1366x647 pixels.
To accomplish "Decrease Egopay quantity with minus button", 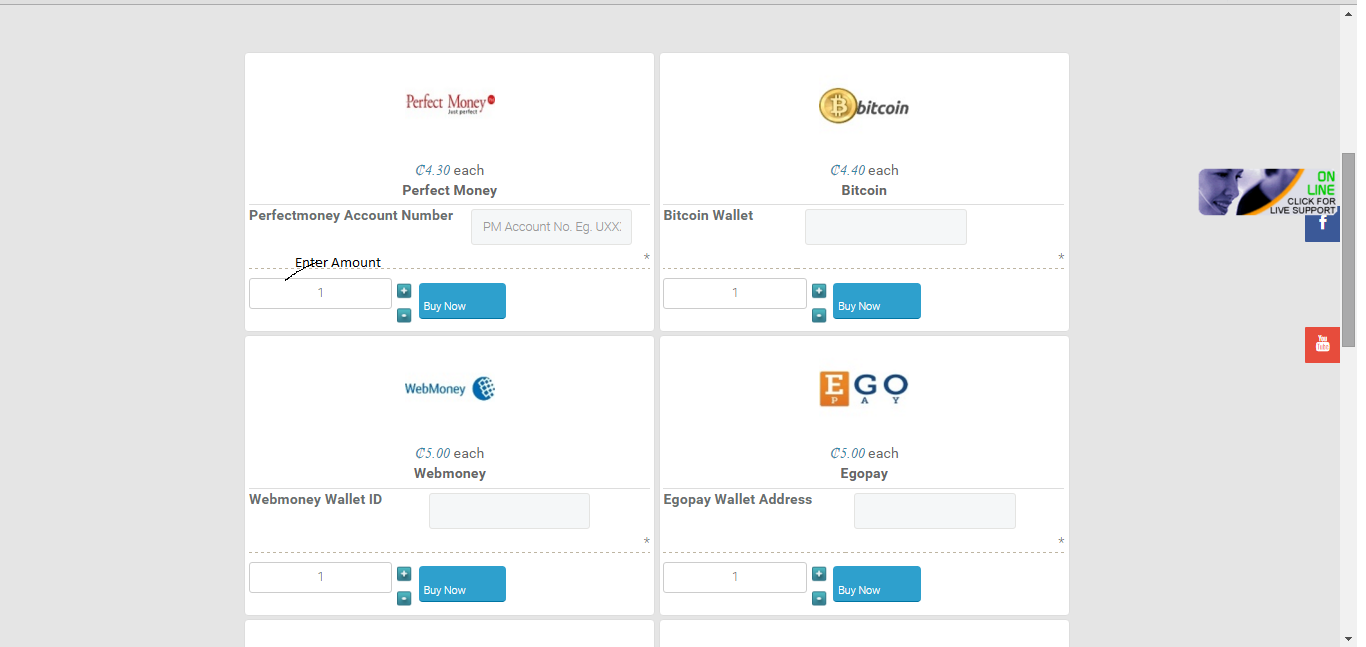I will 819,598.
